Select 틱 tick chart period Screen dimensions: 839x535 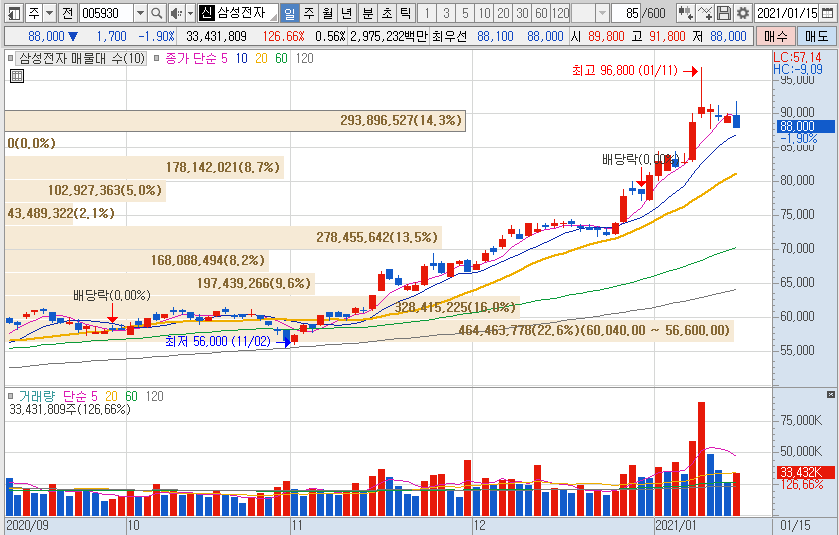pos(406,13)
